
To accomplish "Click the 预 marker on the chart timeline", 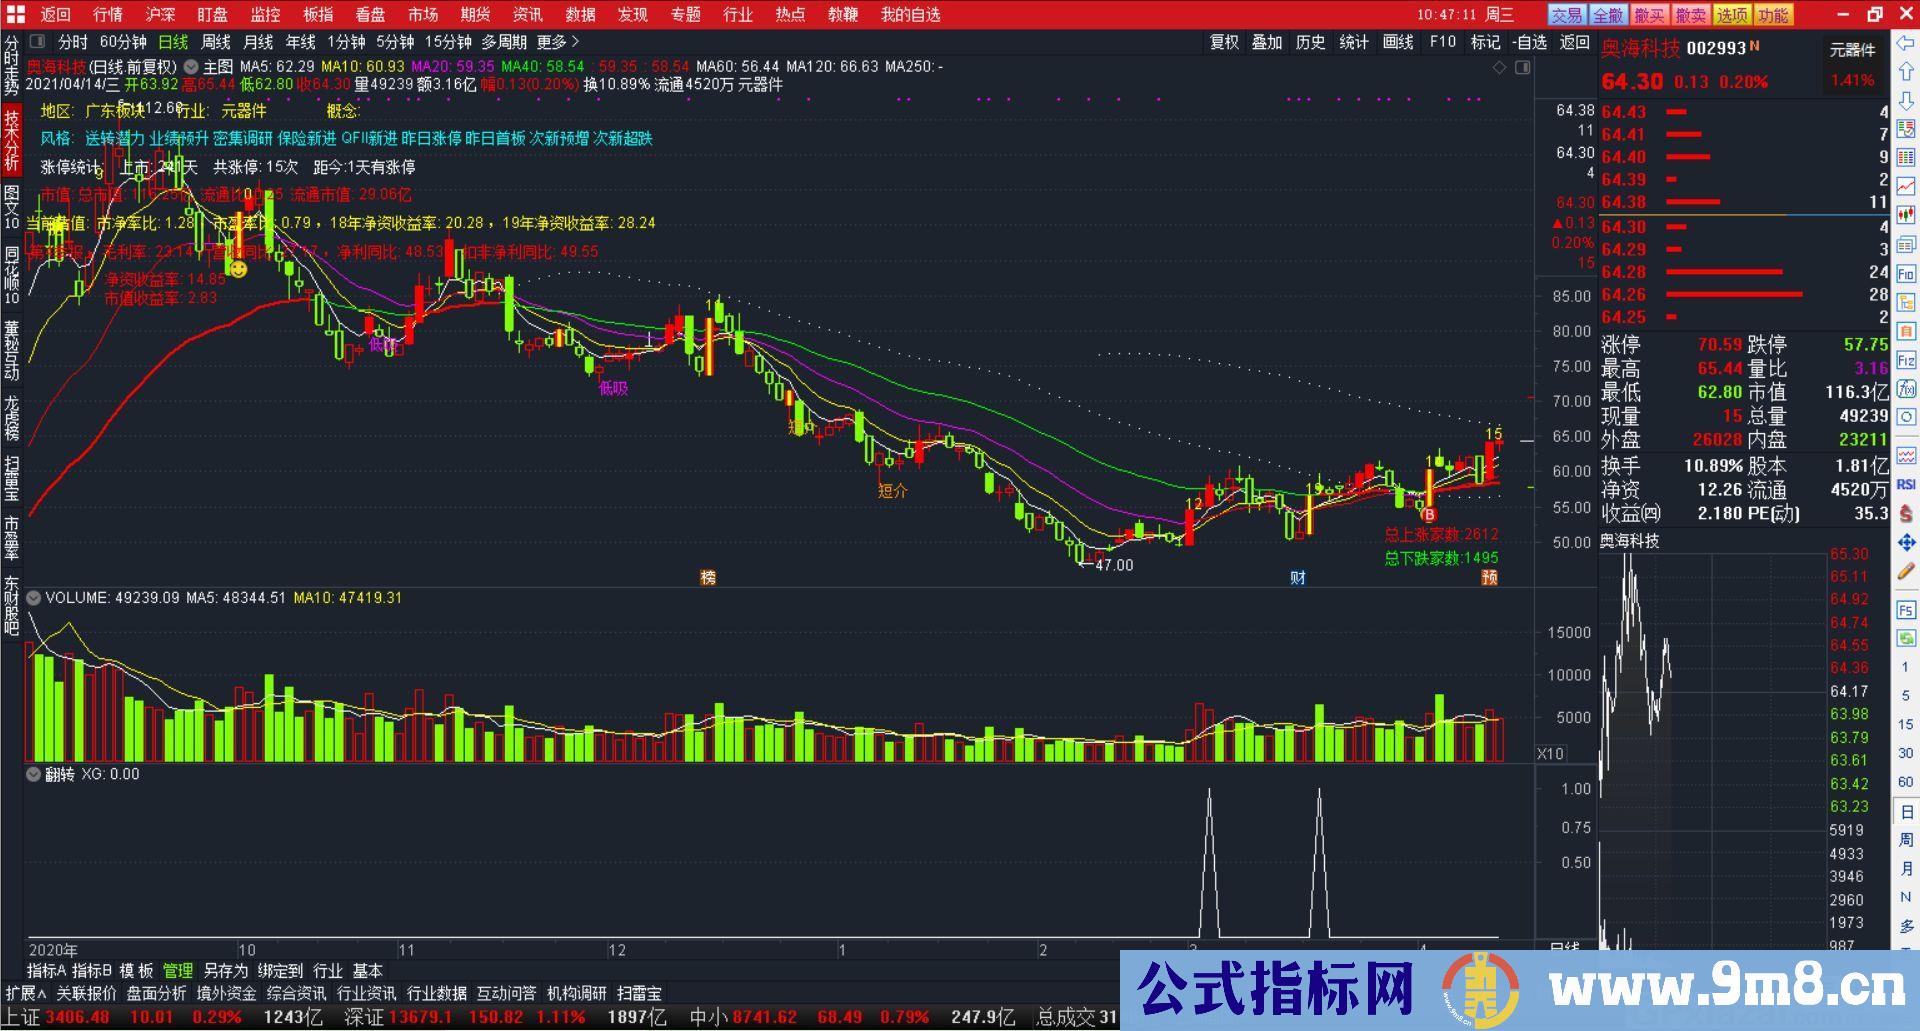I will tap(1490, 577).
